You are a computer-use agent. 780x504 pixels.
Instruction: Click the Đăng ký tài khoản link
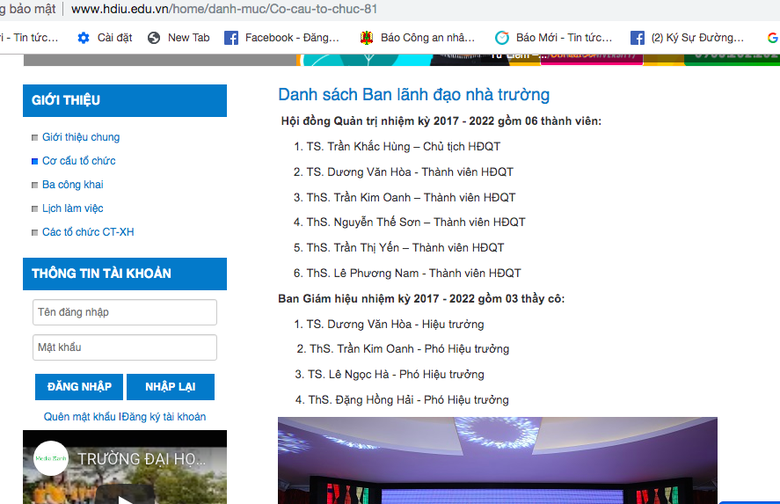(165, 417)
